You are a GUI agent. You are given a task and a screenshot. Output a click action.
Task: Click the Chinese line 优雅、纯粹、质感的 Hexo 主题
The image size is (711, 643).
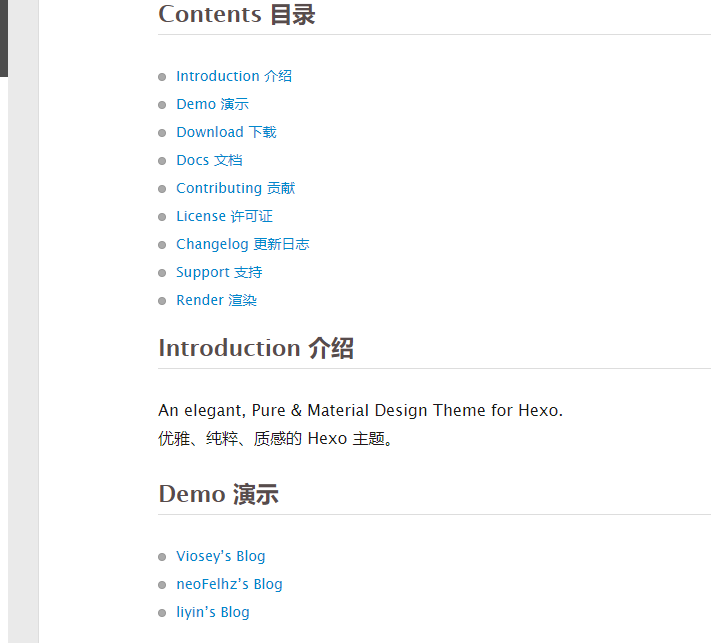pos(275,438)
